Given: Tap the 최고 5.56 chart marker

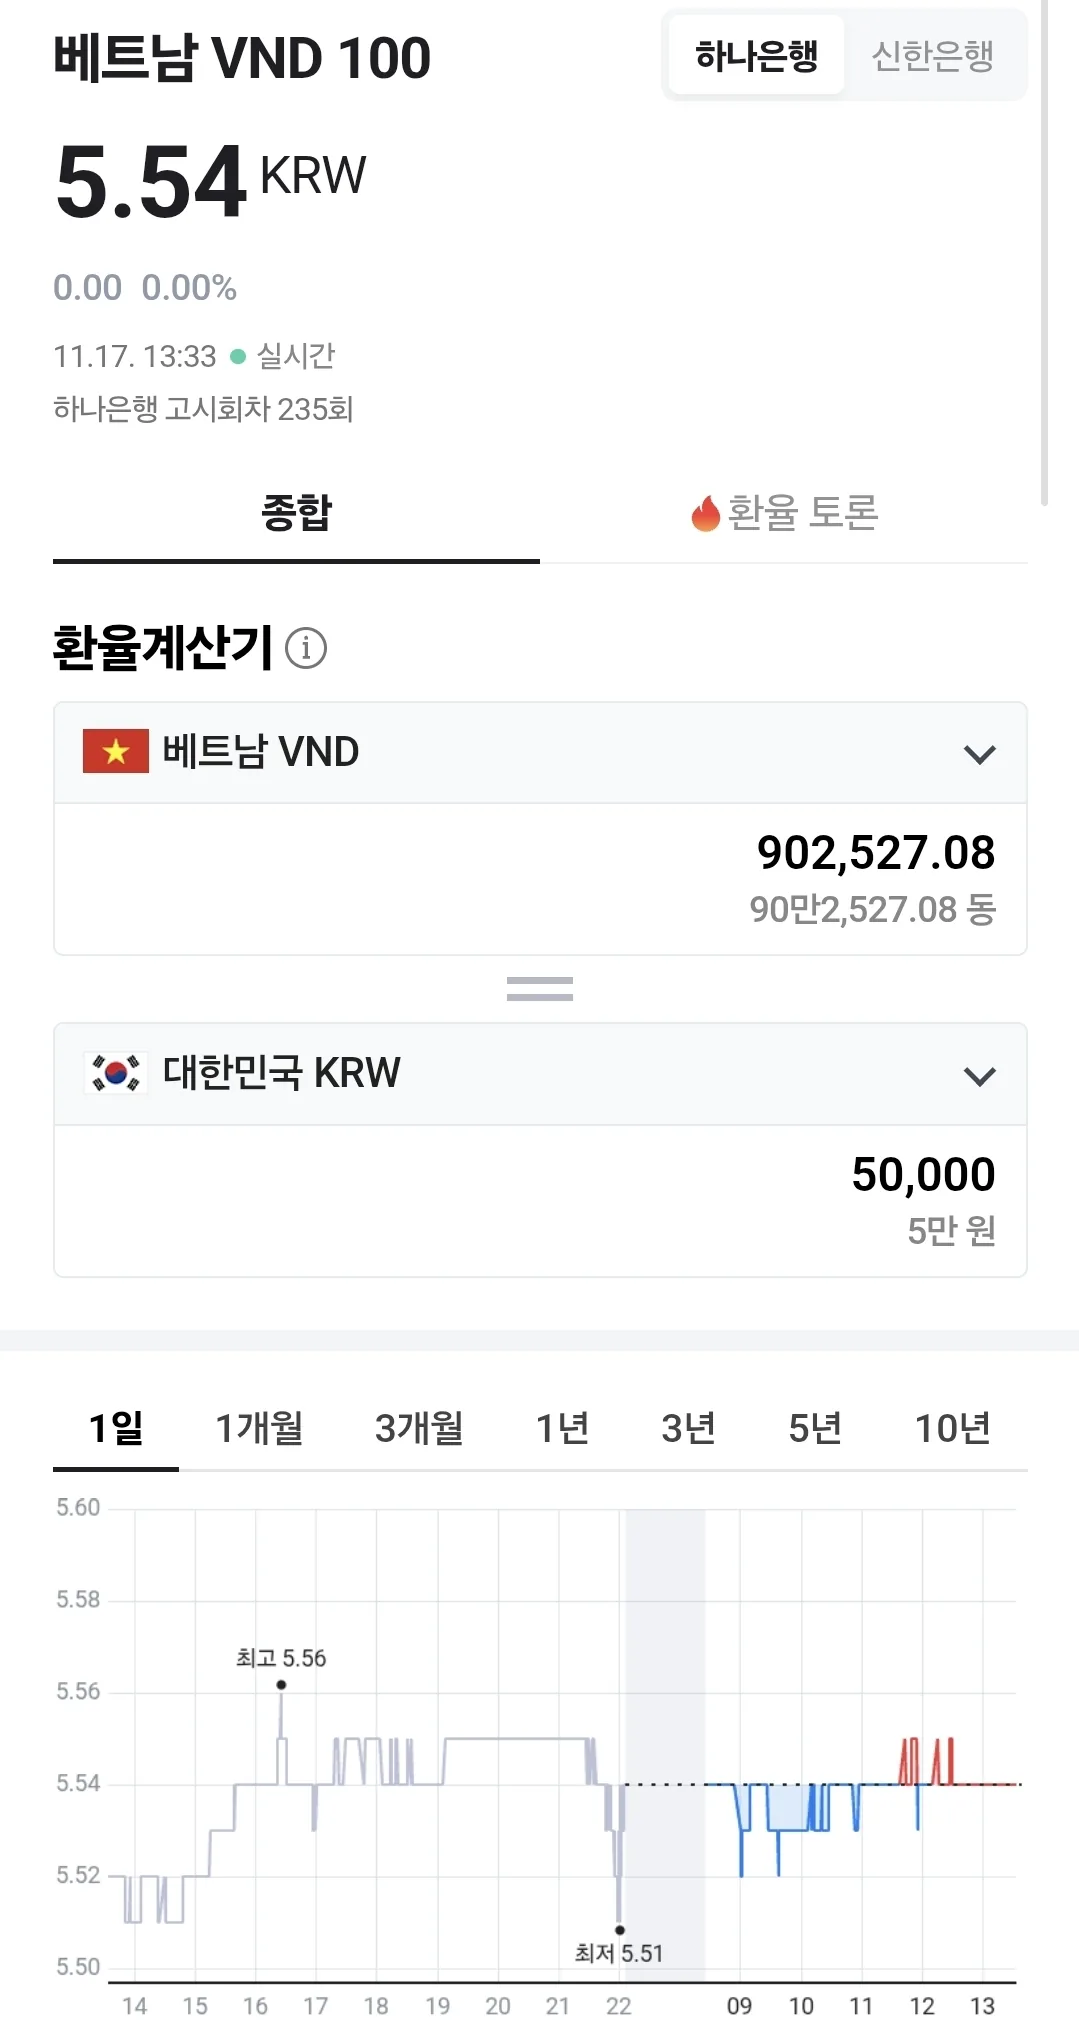Looking at the screenshot, I should pos(281,1685).
